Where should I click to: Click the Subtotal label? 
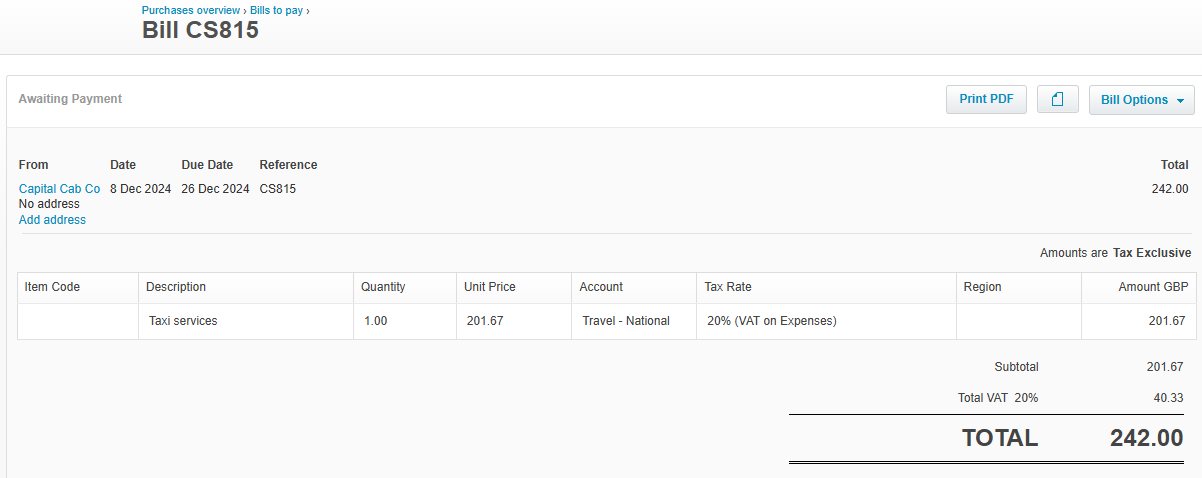[x=1016, y=367]
